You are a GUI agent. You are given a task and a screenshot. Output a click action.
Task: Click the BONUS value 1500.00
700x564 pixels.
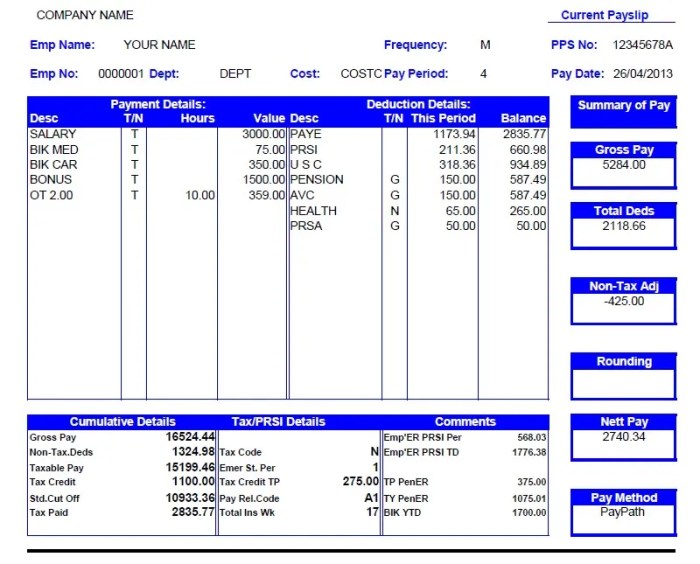tap(264, 180)
